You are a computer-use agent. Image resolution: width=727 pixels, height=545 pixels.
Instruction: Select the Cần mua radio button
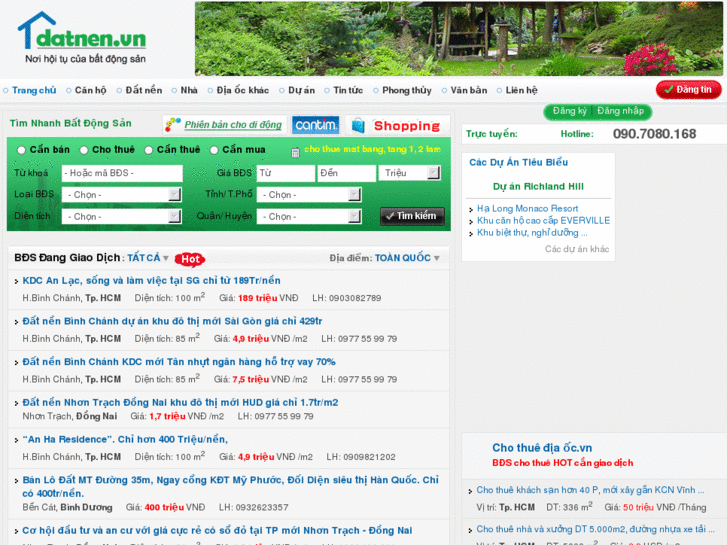[214, 150]
